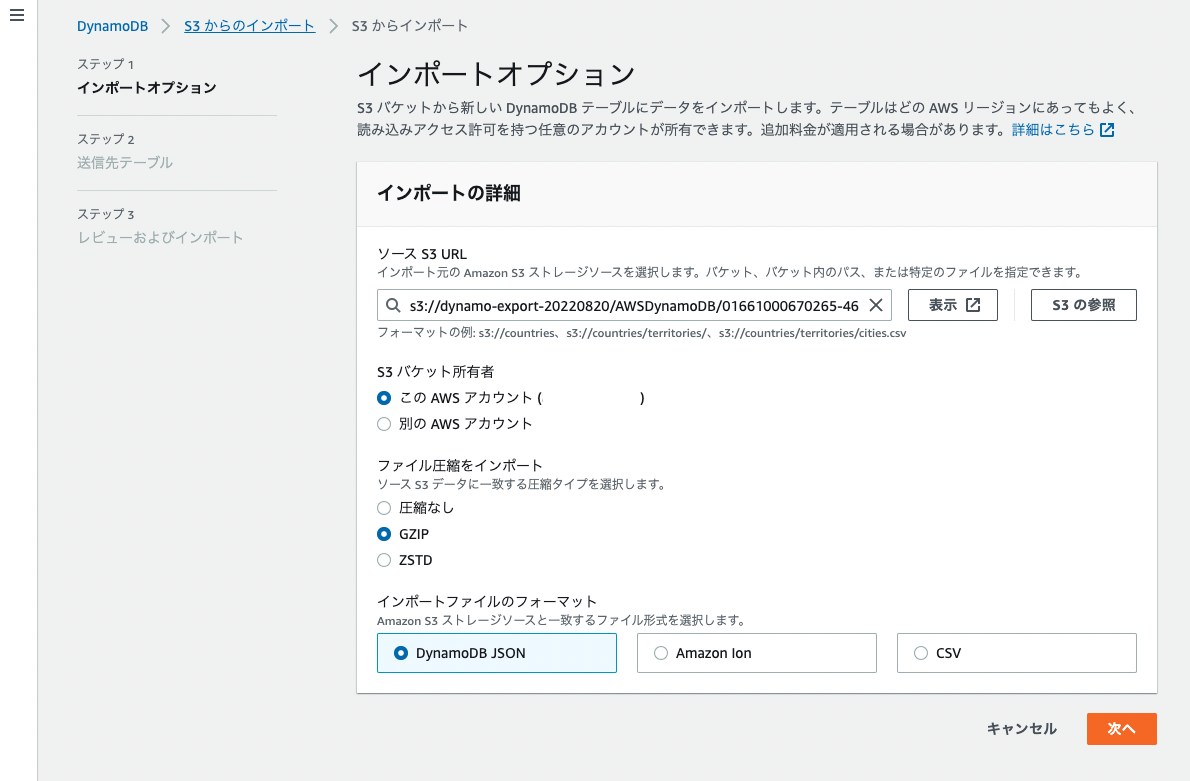Select the 圧縮なし compression option
Viewport: 1190px width, 781px height.
pos(383,508)
